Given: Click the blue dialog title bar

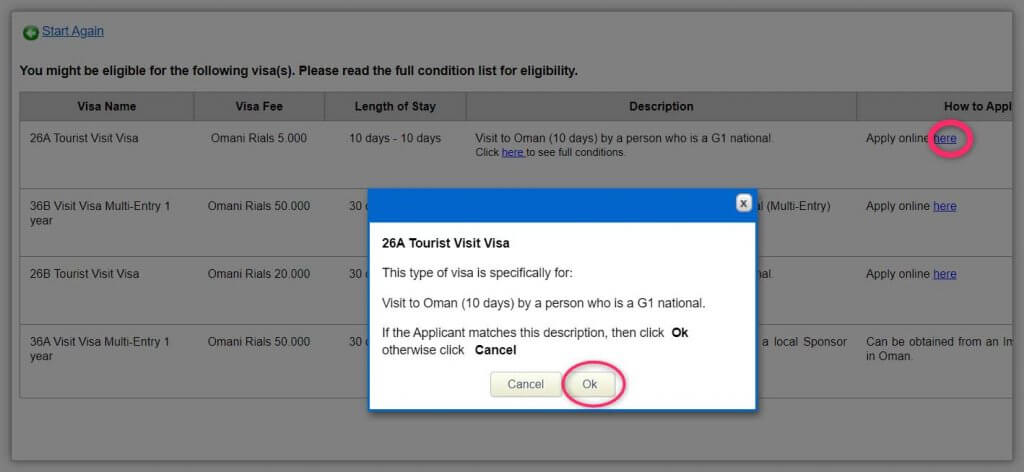Looking at the screenshot, I should [550, 204].
